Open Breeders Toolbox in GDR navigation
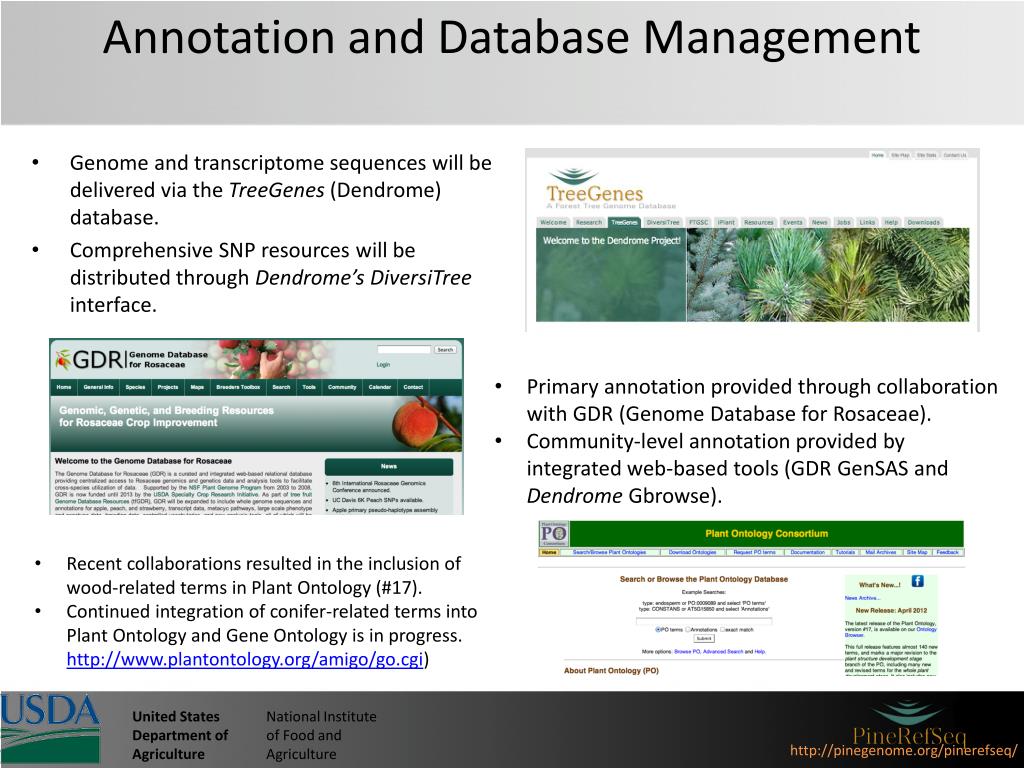The image size is (1024, 768). [238, 387]
